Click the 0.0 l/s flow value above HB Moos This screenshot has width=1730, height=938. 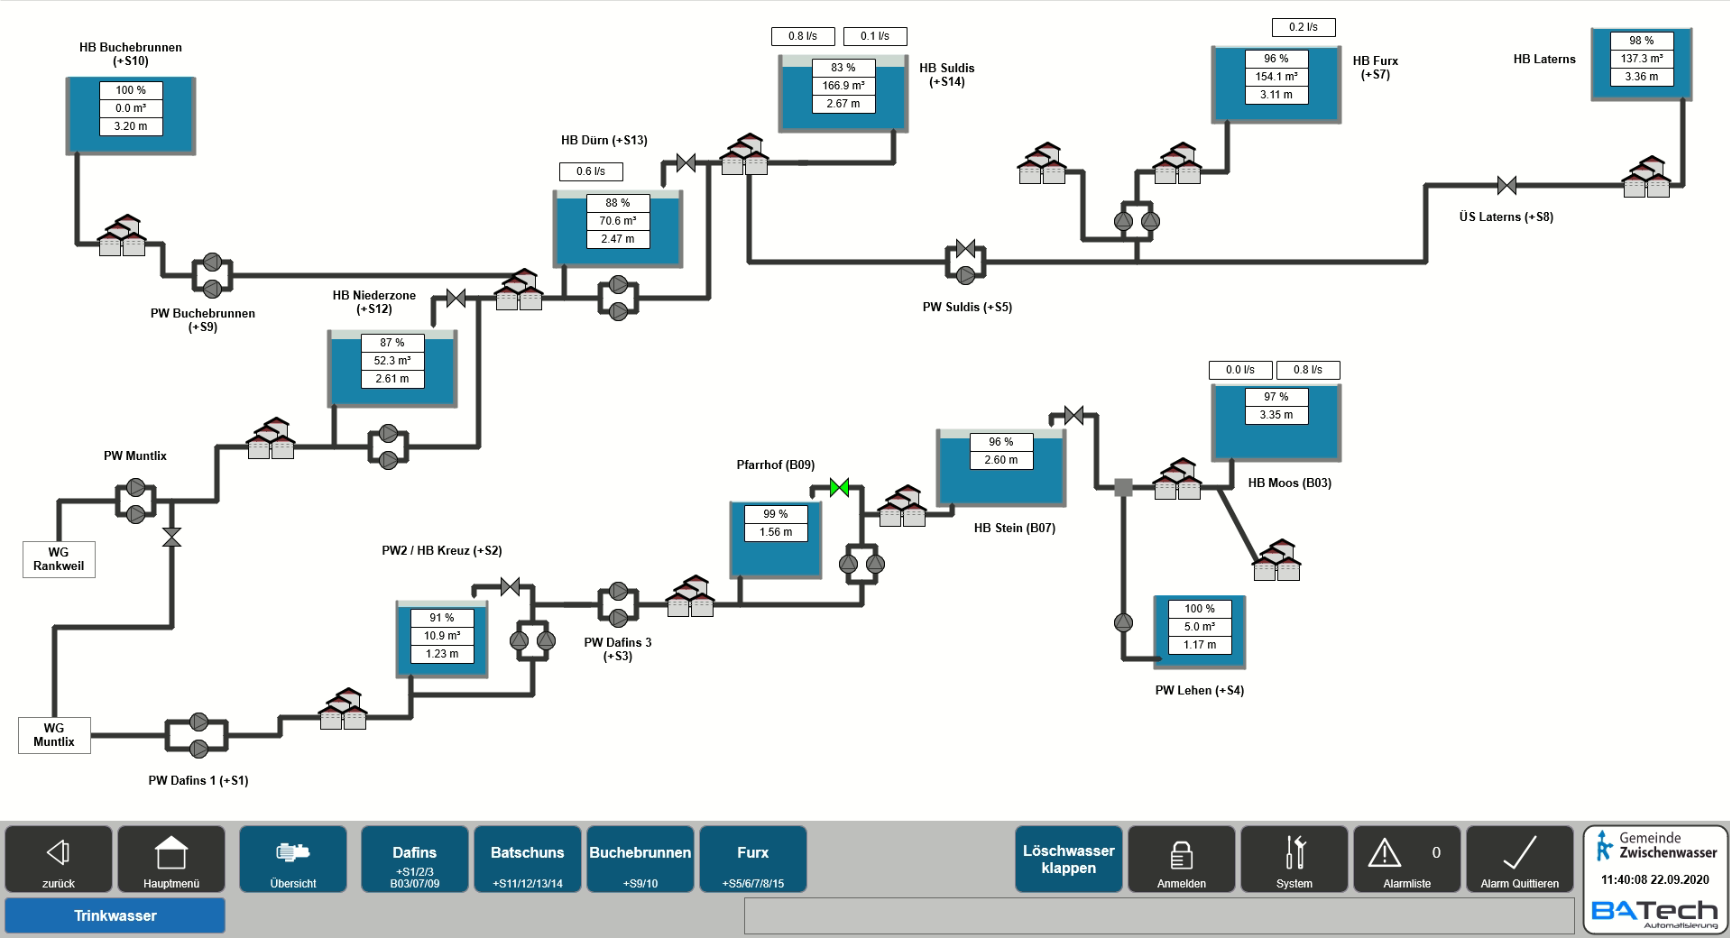click(1240, 370)
